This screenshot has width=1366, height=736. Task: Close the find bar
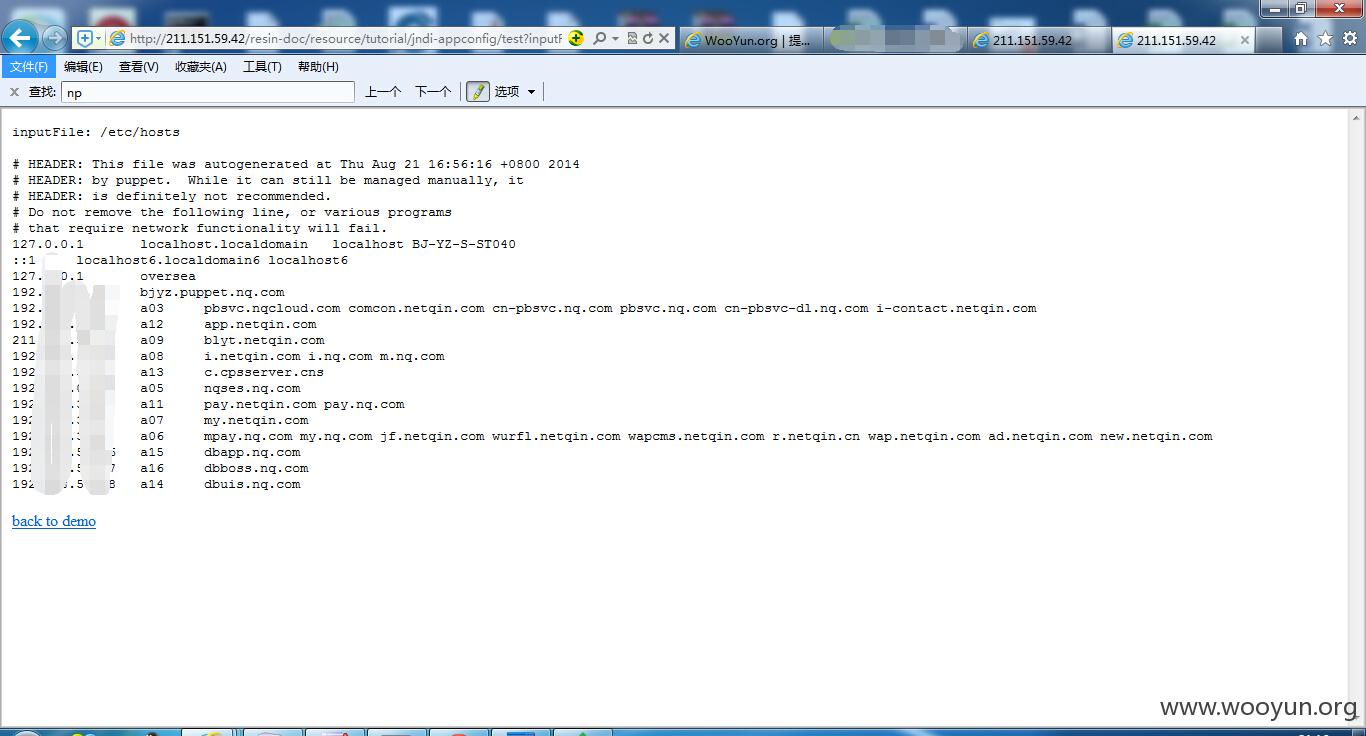click(x=14, y=92)
